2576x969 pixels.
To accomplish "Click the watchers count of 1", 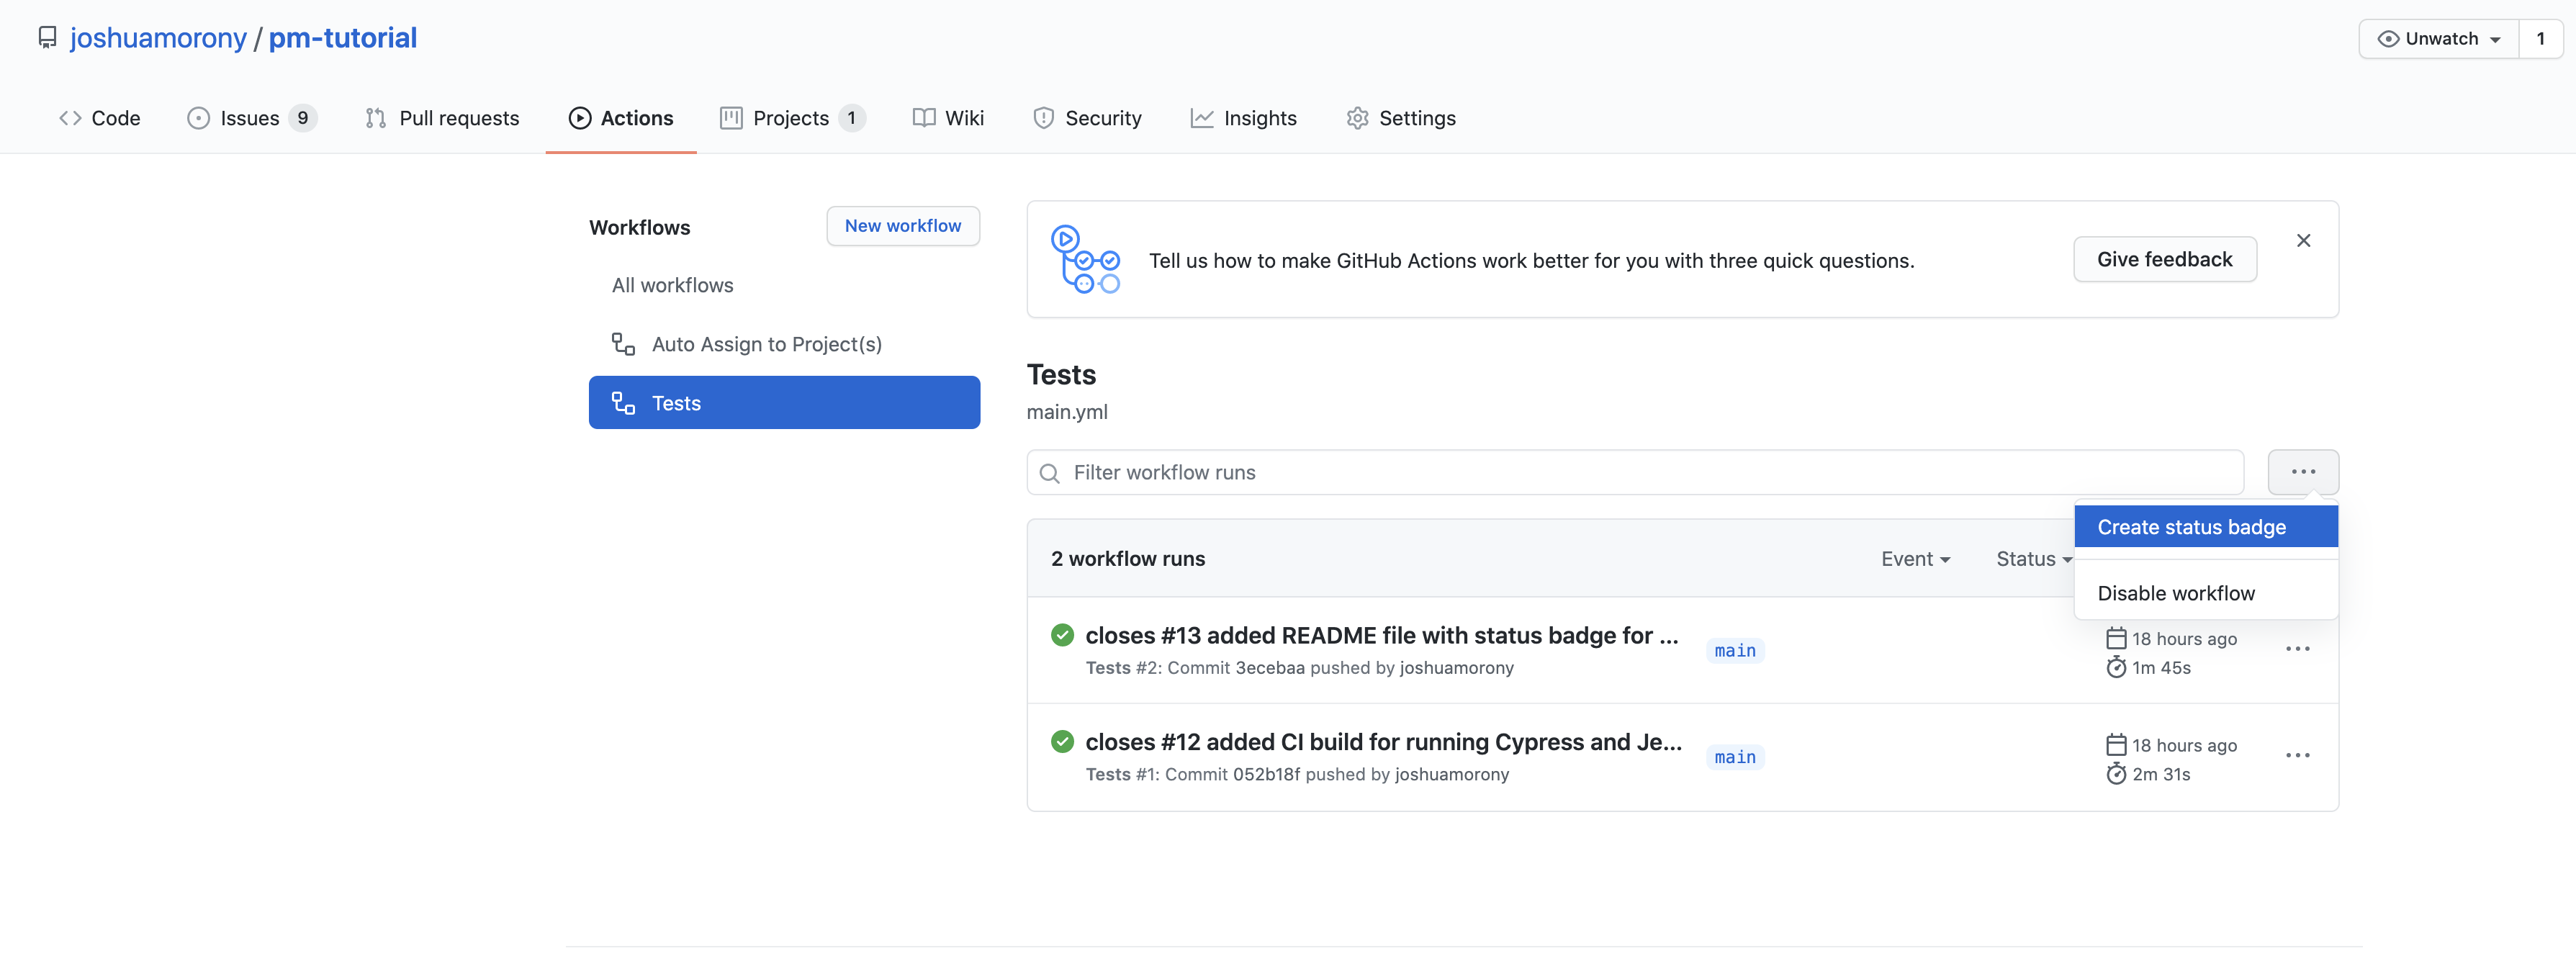I will (x=2540, y=39).
